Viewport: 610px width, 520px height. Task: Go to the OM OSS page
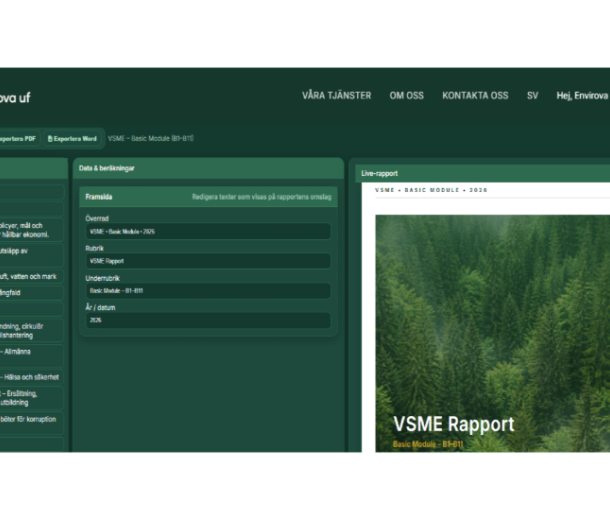pyautogui.click(x=406, y=96)
